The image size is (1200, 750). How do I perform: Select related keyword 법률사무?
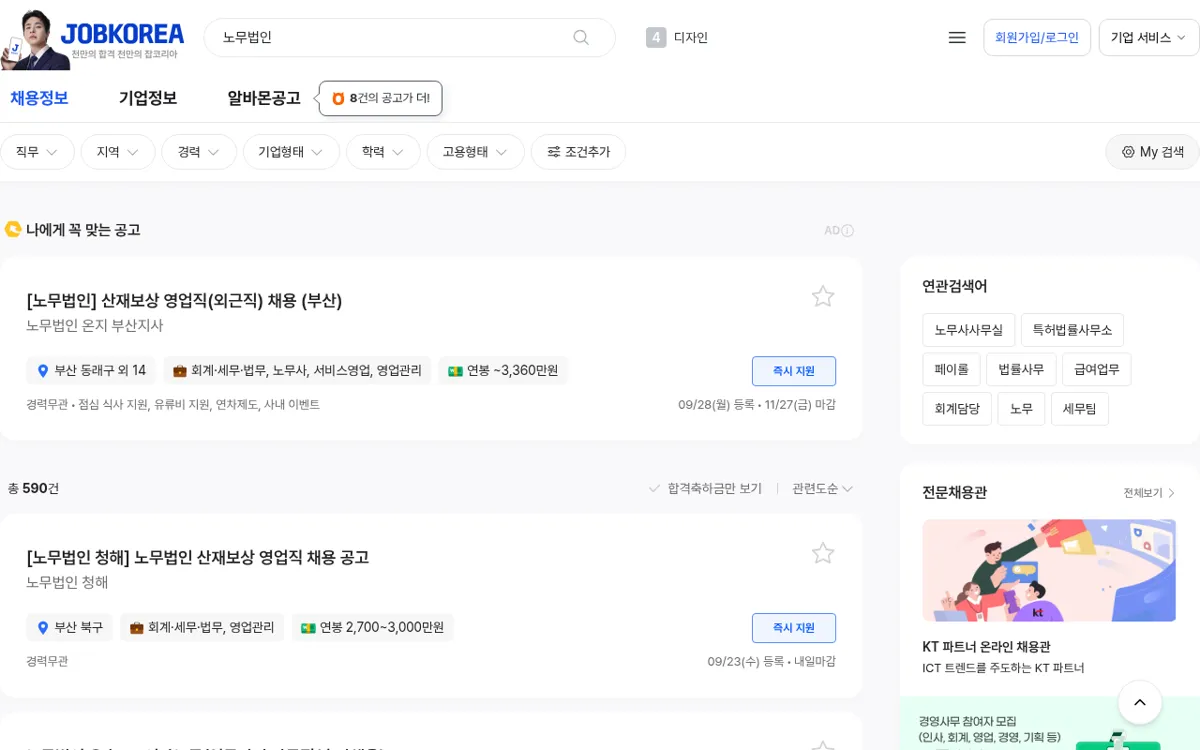[x=1021, y=369]
